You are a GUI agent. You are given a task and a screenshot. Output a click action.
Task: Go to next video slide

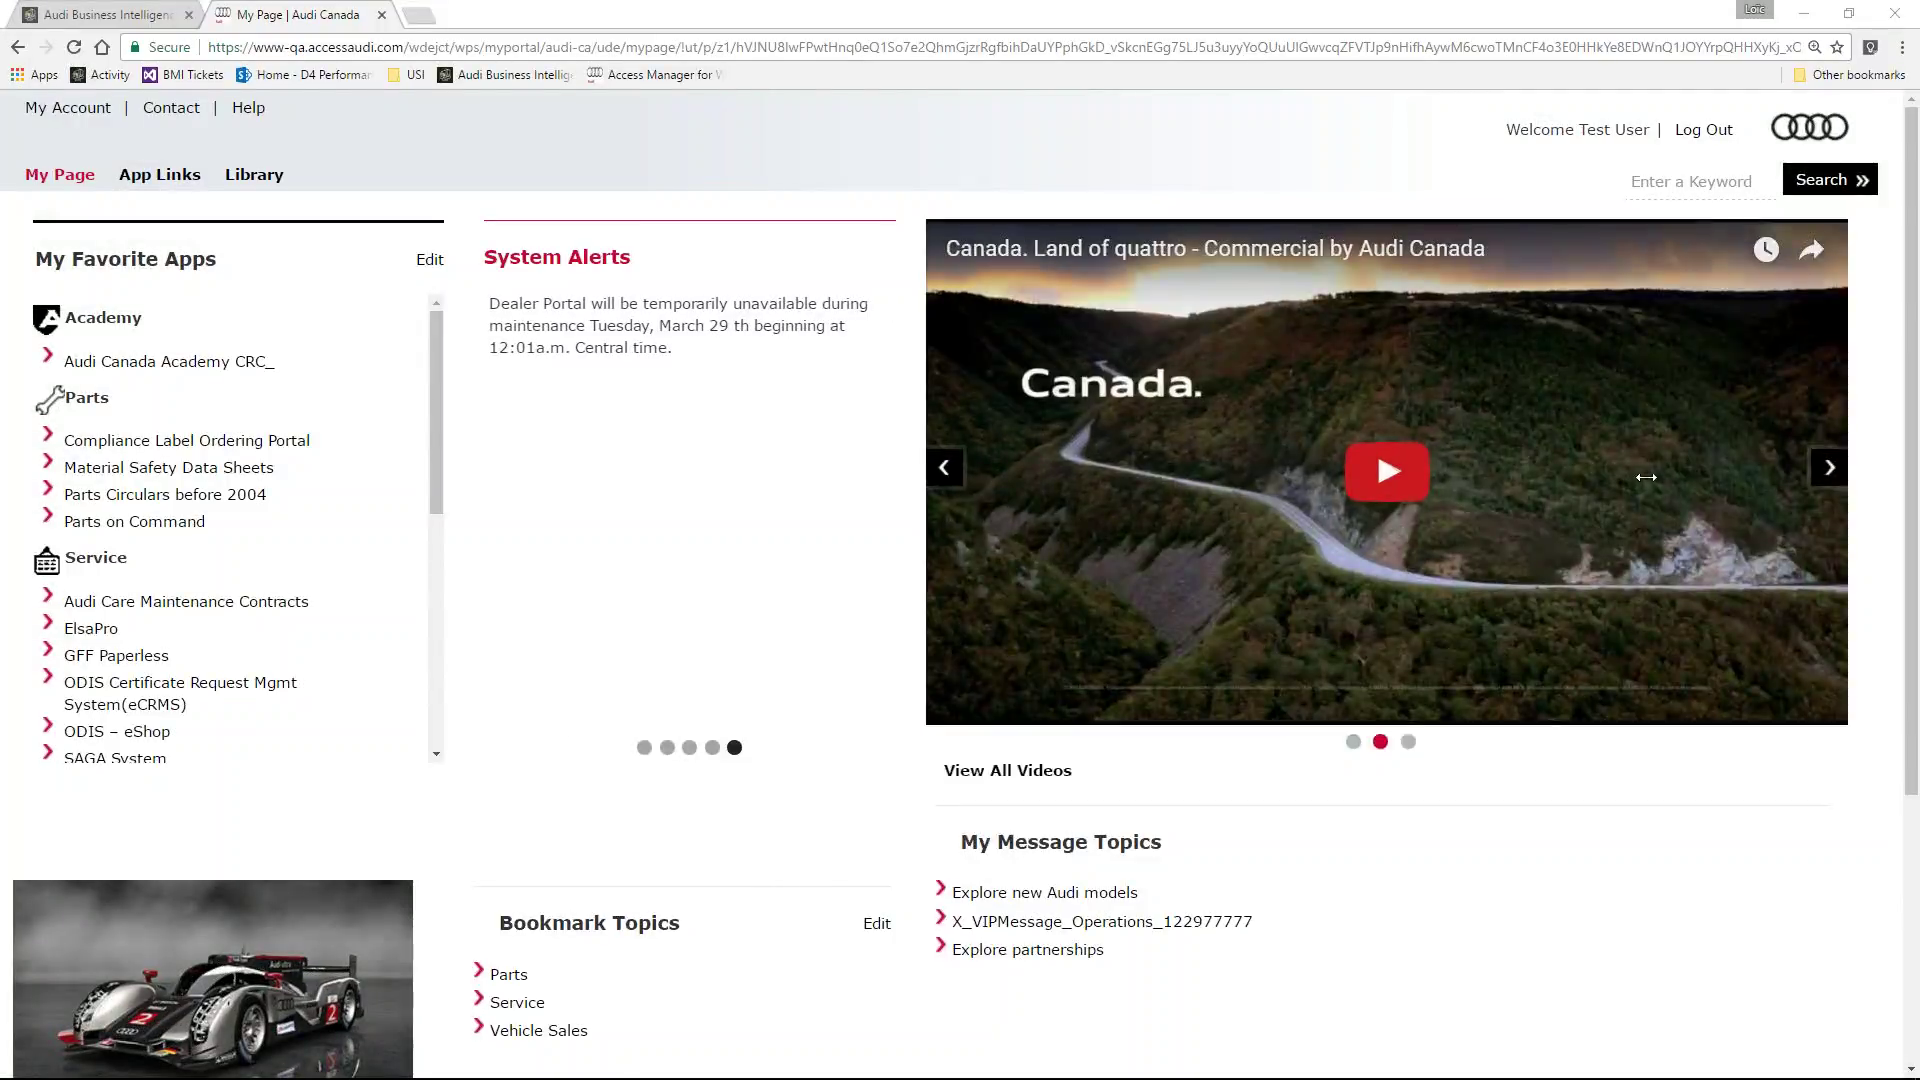click(1829, 467)
